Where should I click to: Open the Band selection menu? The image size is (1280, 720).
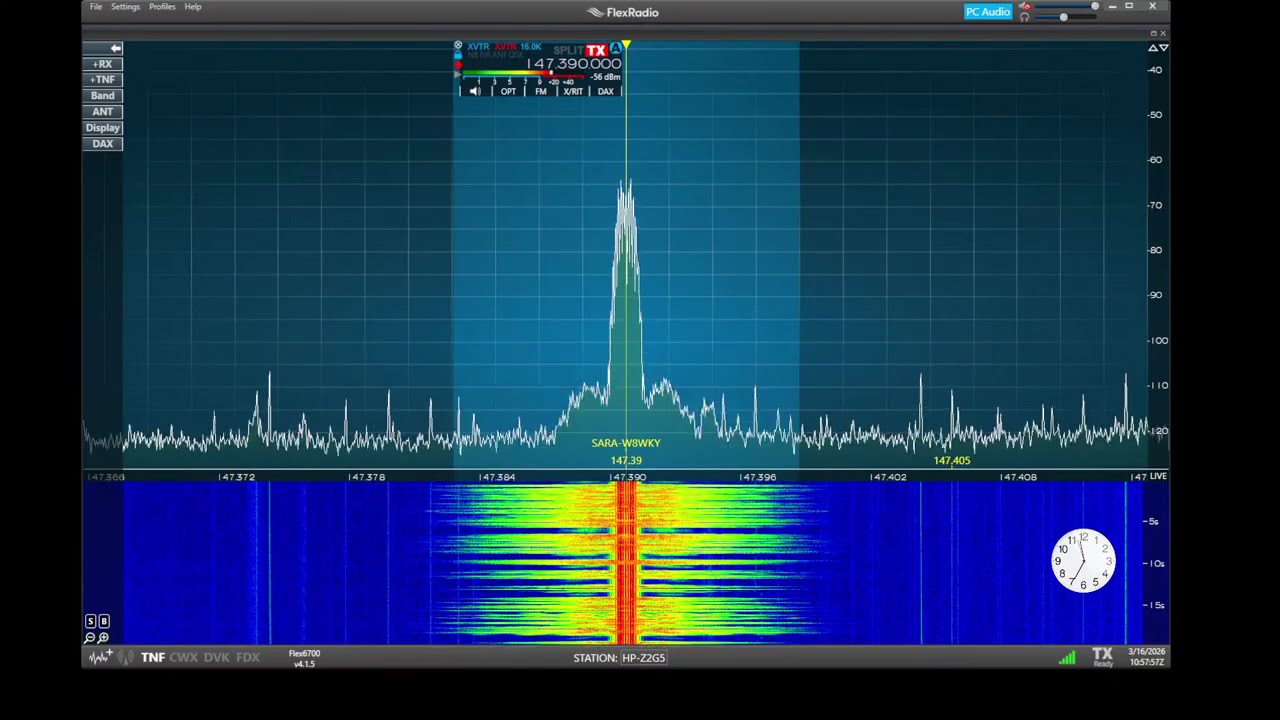[102, 96]
